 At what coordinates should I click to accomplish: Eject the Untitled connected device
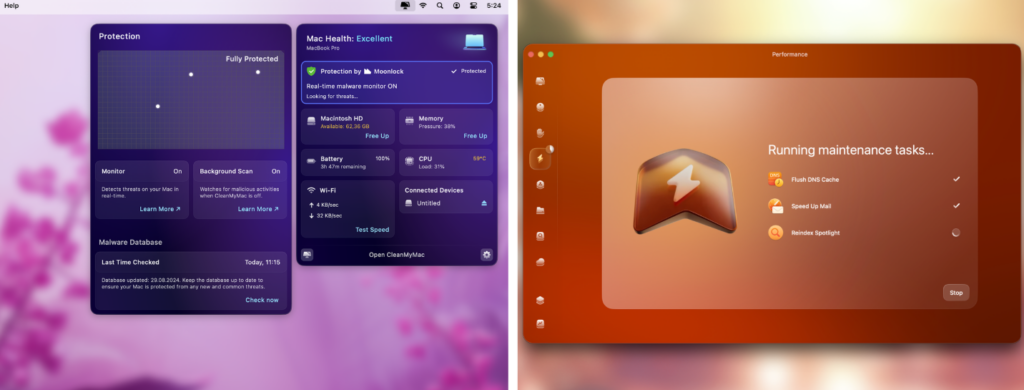[x=484, y=203]
